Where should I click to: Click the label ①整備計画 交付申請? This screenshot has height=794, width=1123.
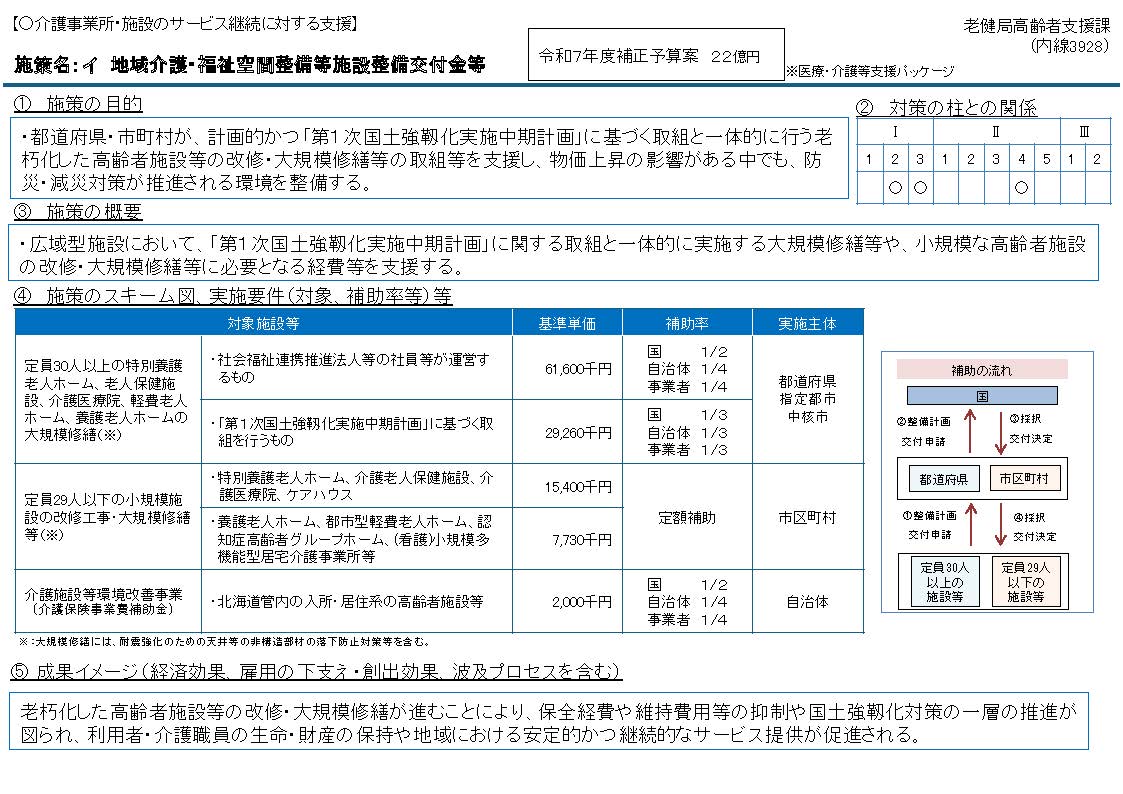(929, 525)
